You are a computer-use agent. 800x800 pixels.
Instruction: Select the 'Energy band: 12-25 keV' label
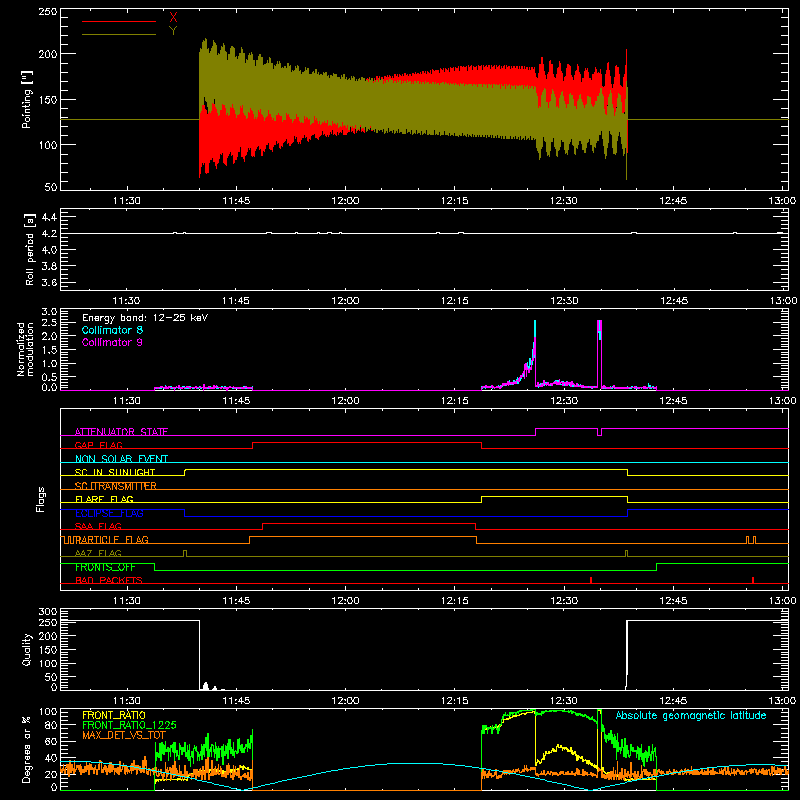[x=145, y=318]
